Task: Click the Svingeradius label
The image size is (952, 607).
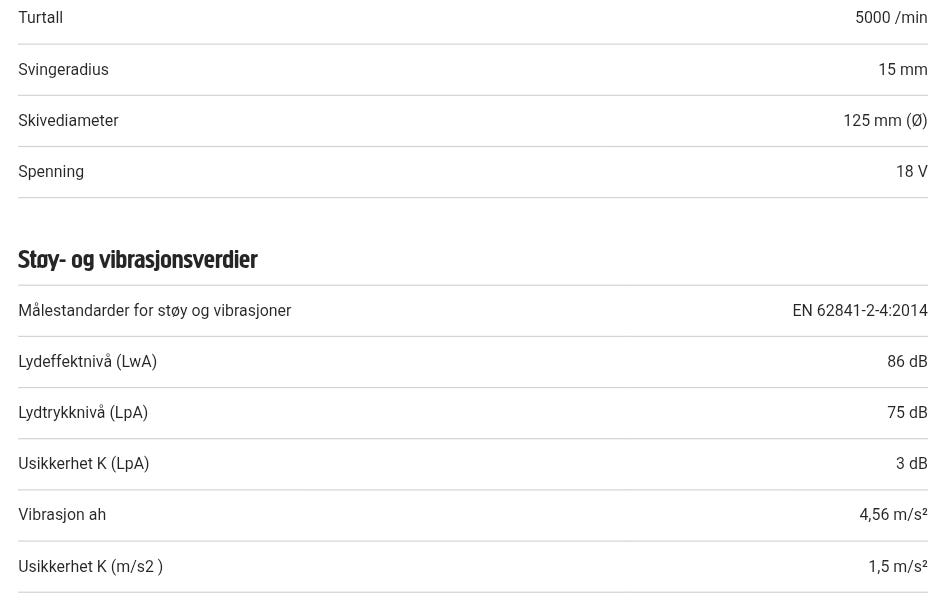Action: pyautogui.click(x=63, y=70)
